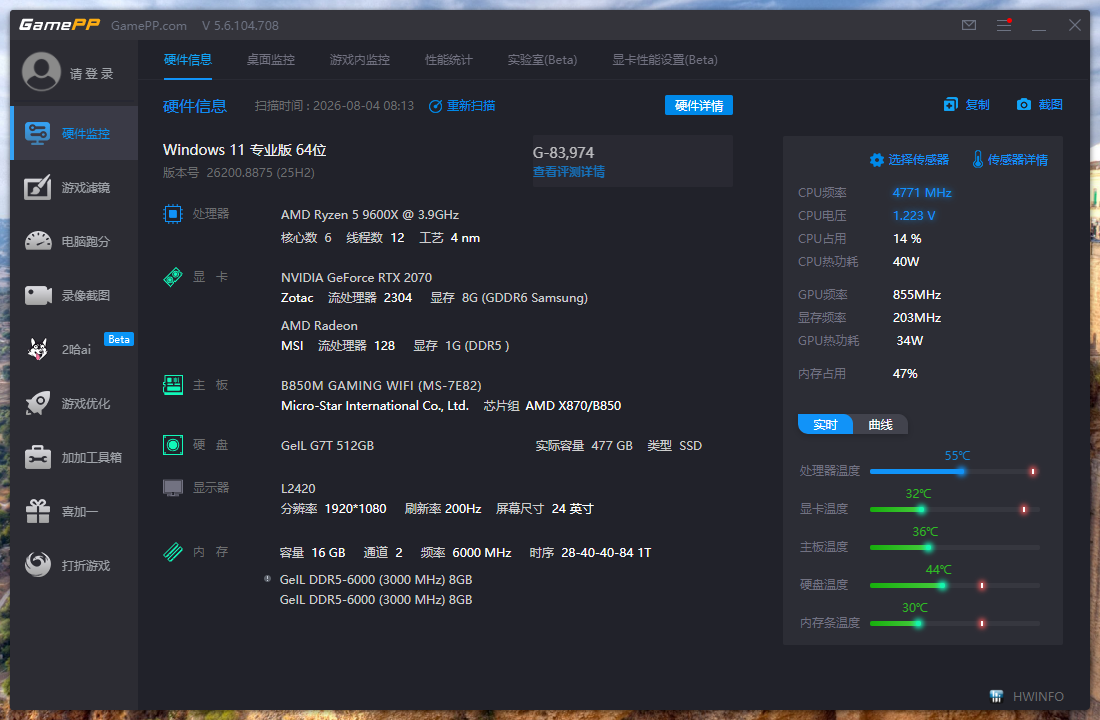Open the 游戏优化 rocket icon
Viewport: 1100px width, 720px height.
point(38,403)
